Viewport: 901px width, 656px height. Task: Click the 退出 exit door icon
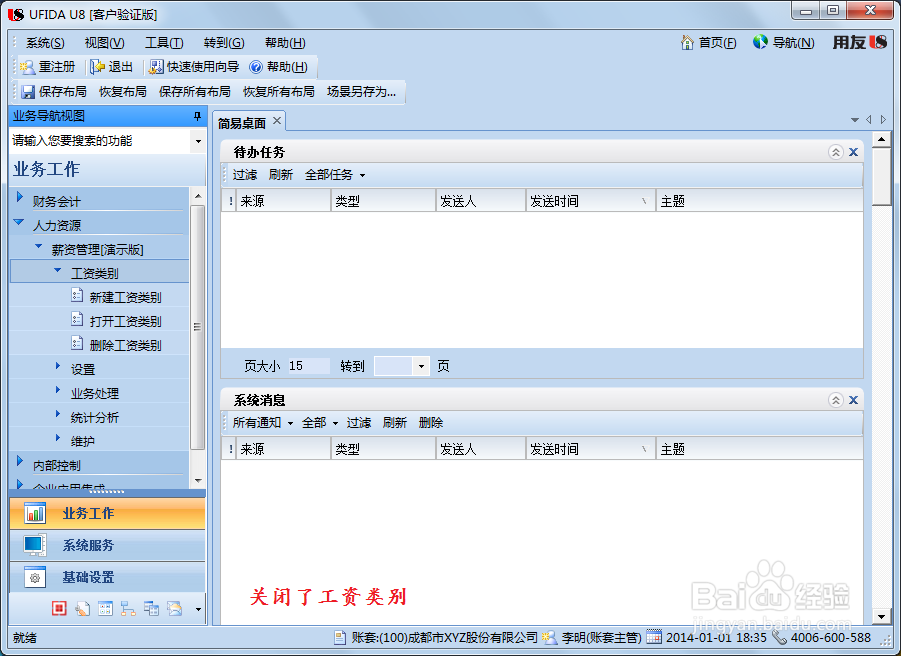coord(97,67)
